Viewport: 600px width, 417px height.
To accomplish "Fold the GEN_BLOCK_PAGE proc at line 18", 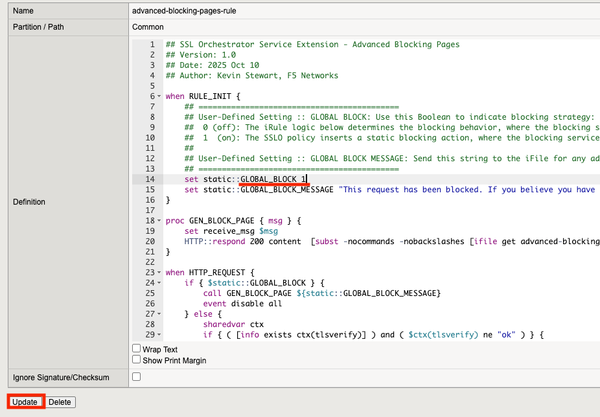I will tap(160, 219).
